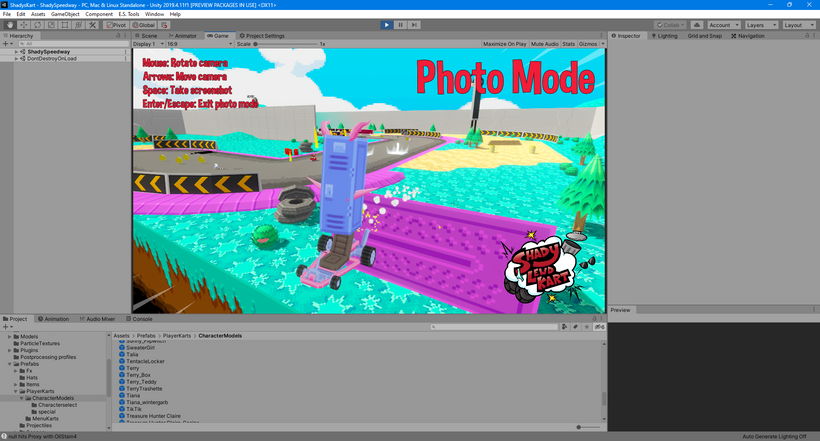Open the 16:9 aspect ratio dropdown
The image size is (820, 441).
199,44
